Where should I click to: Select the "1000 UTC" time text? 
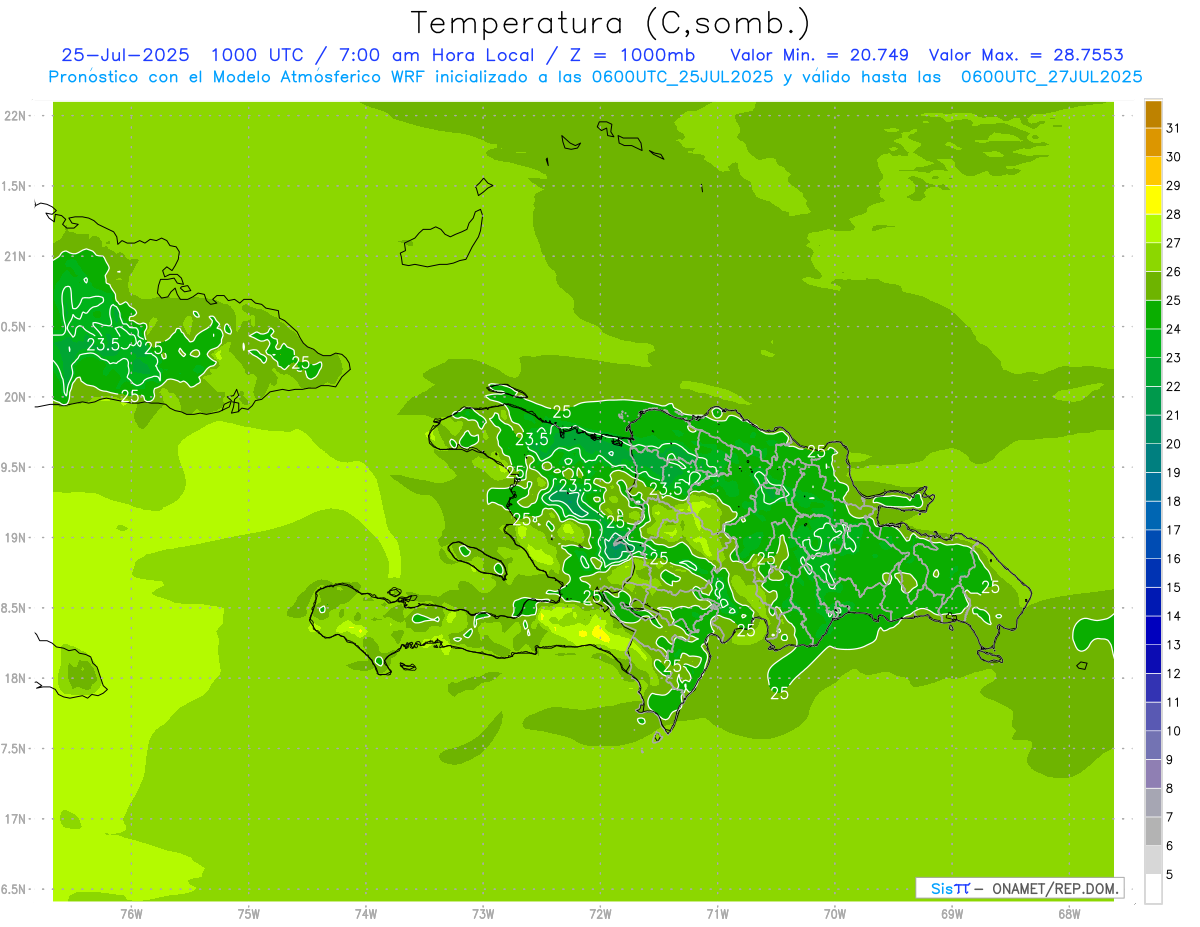click(x=256, y=55)
